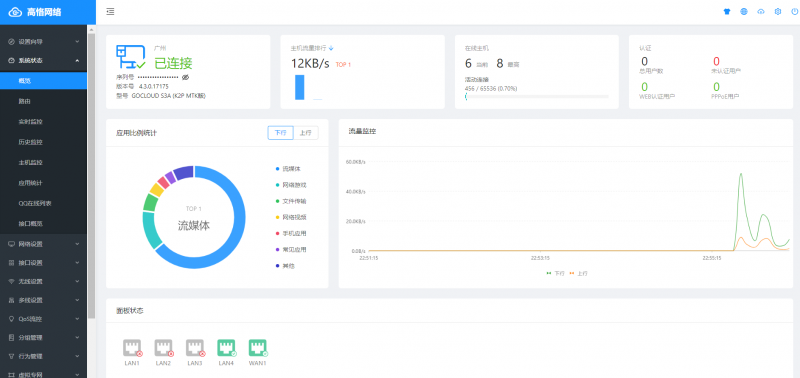
Task: Open the gear settings icon in header
Action: pos(778,12)
